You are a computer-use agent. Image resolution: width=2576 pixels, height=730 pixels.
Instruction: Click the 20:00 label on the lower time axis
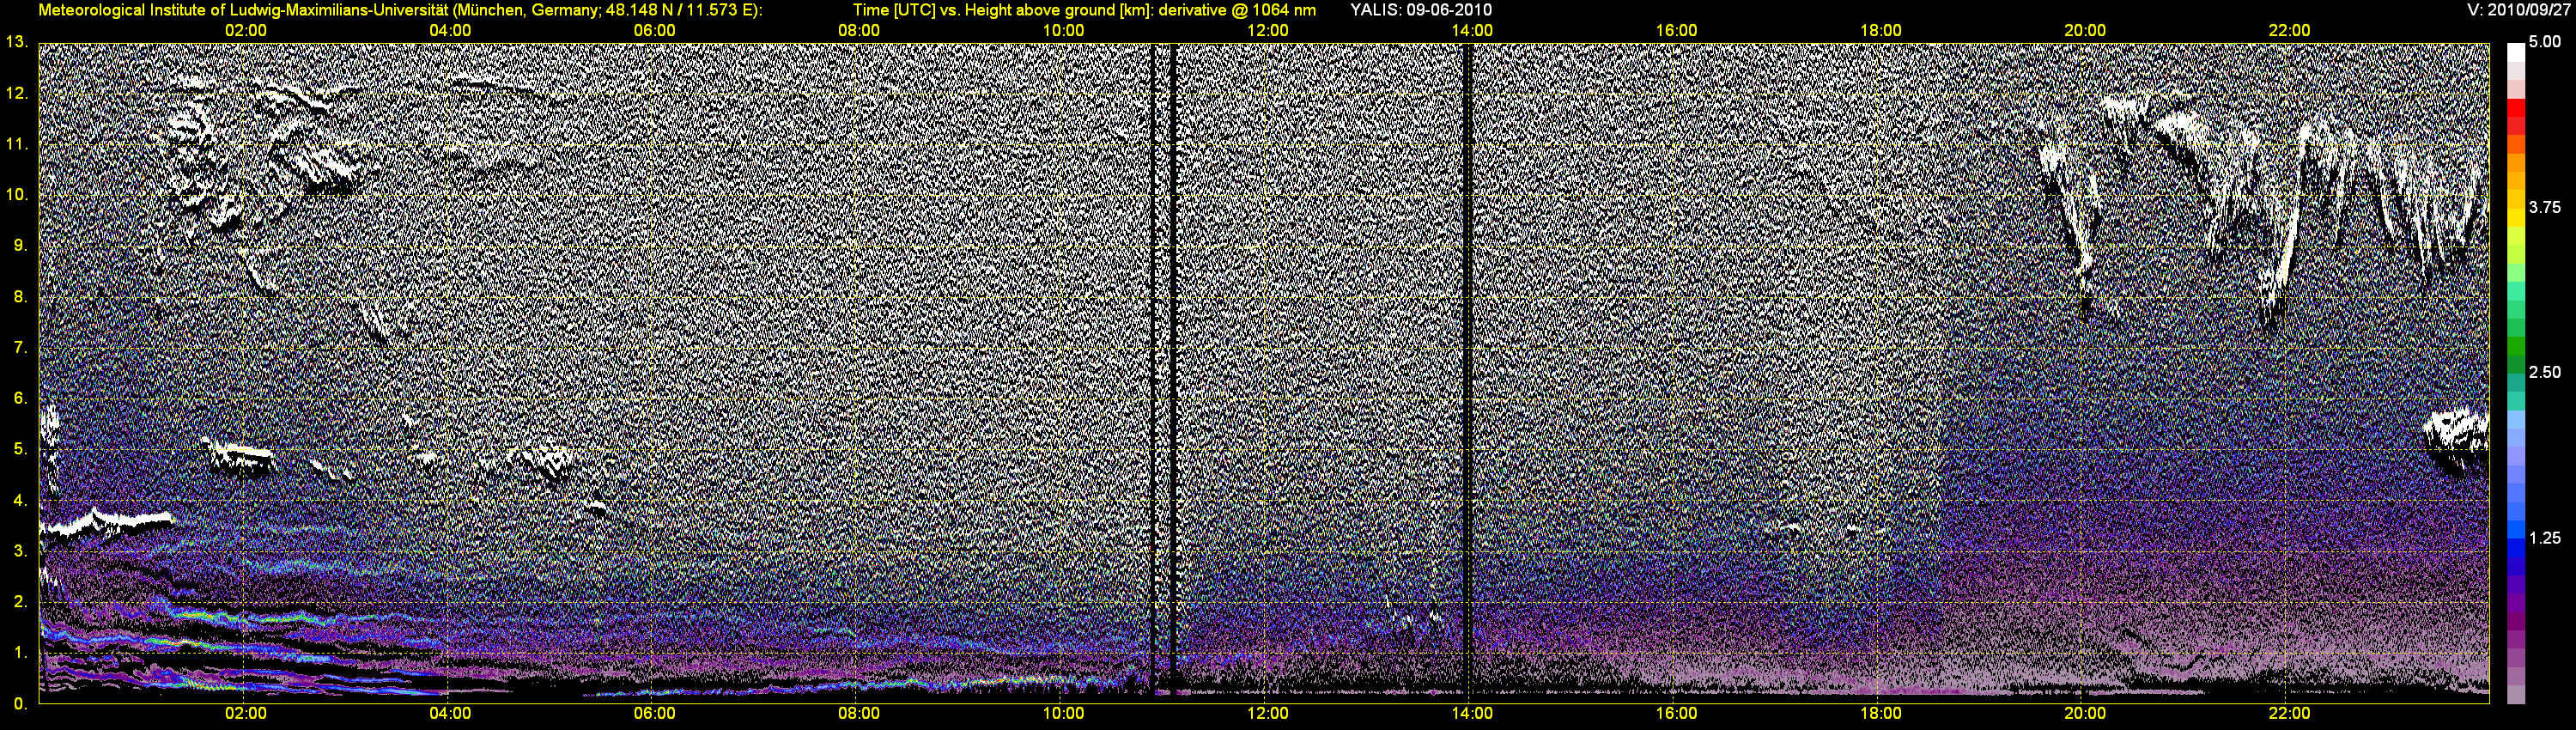(2085, 713)
